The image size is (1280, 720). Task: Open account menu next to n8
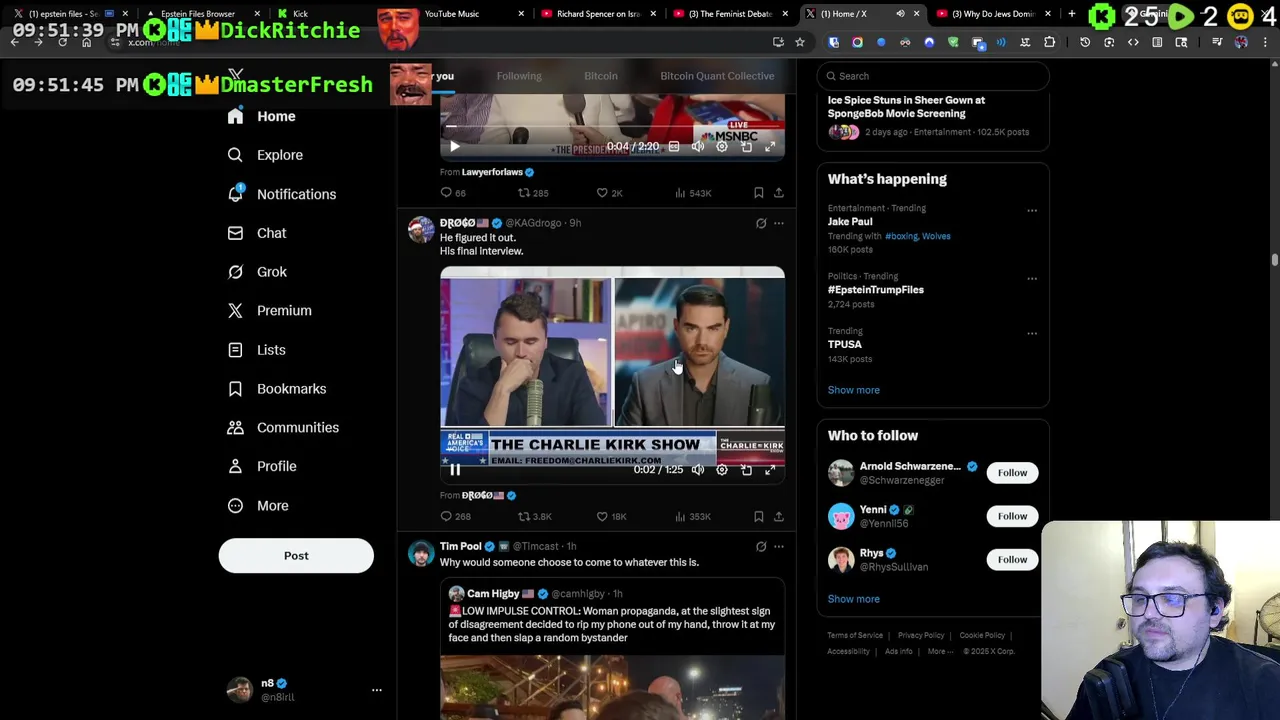377,690
